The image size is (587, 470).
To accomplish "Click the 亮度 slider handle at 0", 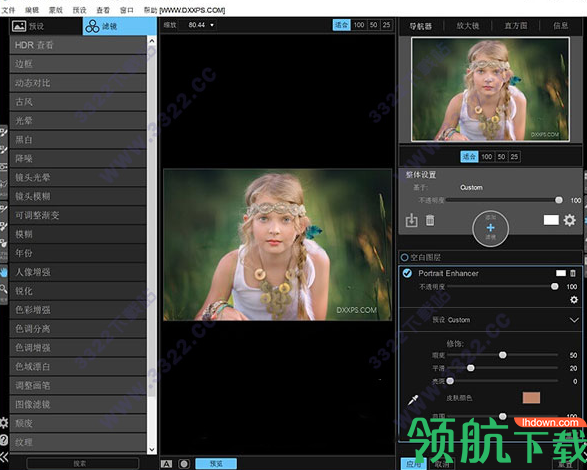I will pos(450,381).
